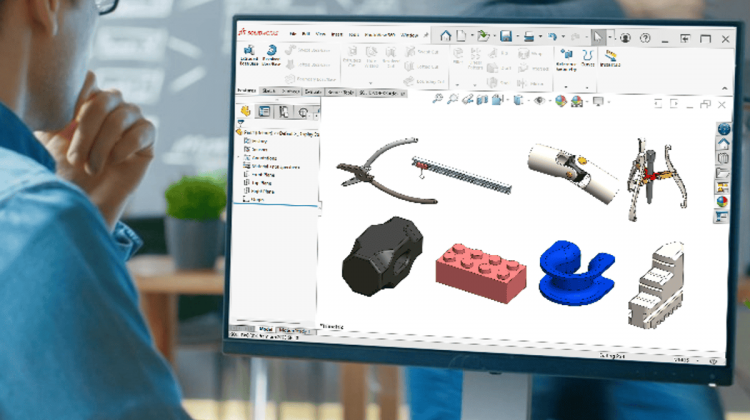This screenshot has width=750, height=420.
Task: Click Zoom to Area magnifier
Action: [x=452, y=99]
